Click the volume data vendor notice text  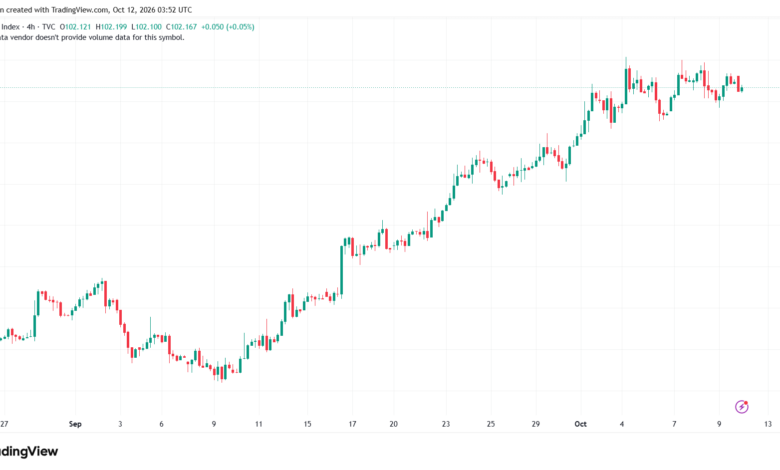[x=92, y=37]
